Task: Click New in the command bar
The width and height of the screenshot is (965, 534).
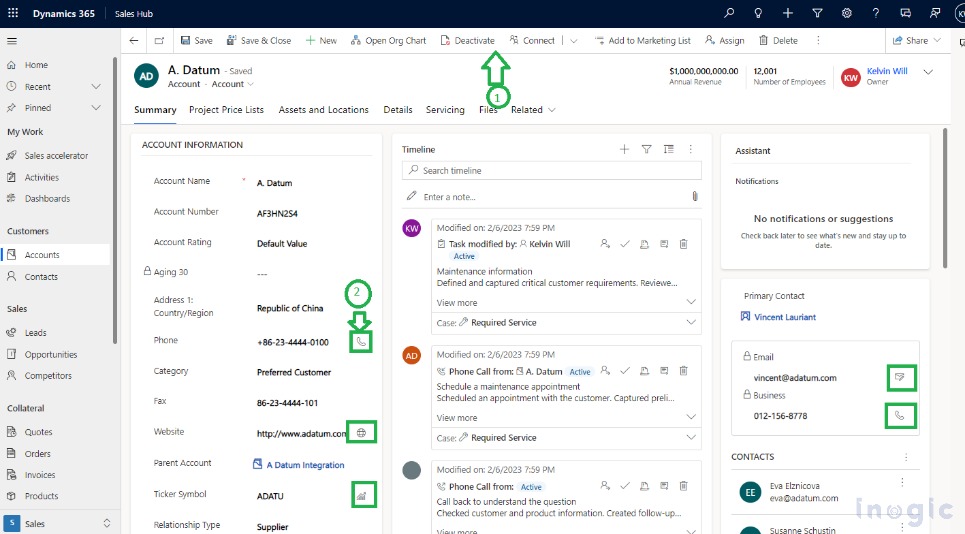Action: (x=321, y=41)
